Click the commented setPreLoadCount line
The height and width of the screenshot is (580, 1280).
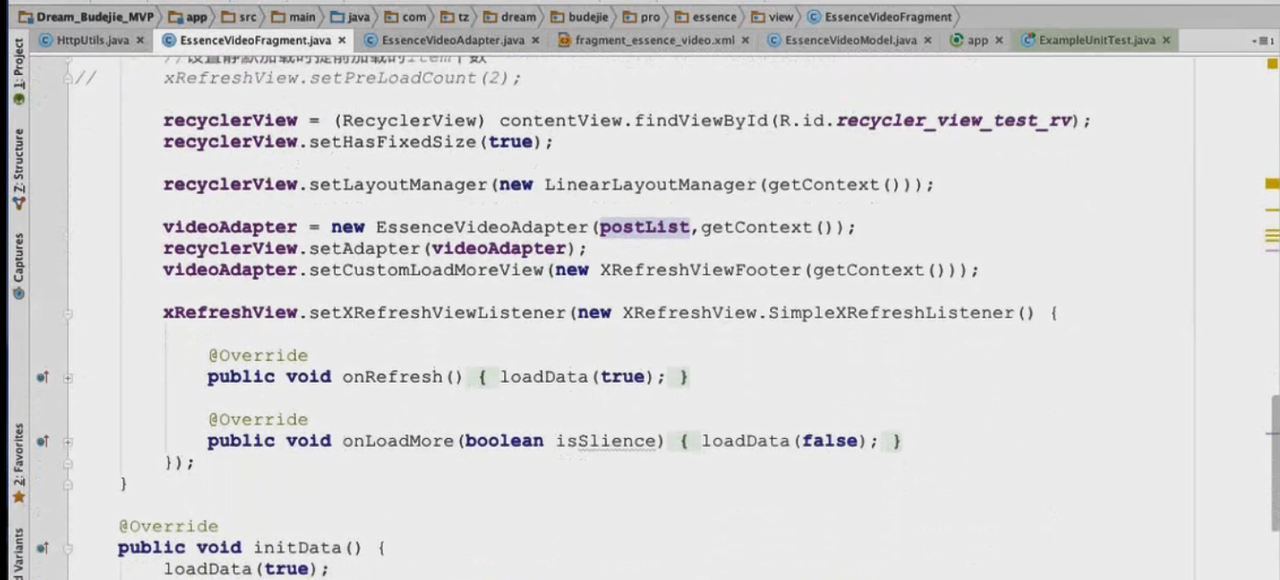pos(342,77)
